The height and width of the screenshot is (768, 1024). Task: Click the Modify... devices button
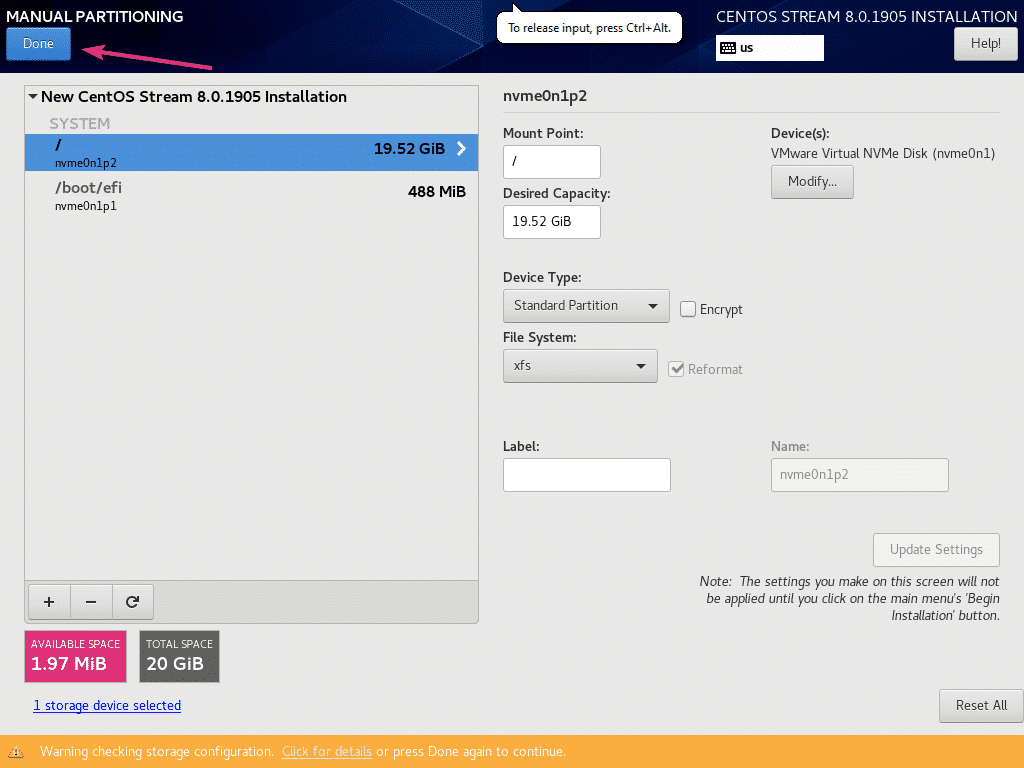[812, 182]
